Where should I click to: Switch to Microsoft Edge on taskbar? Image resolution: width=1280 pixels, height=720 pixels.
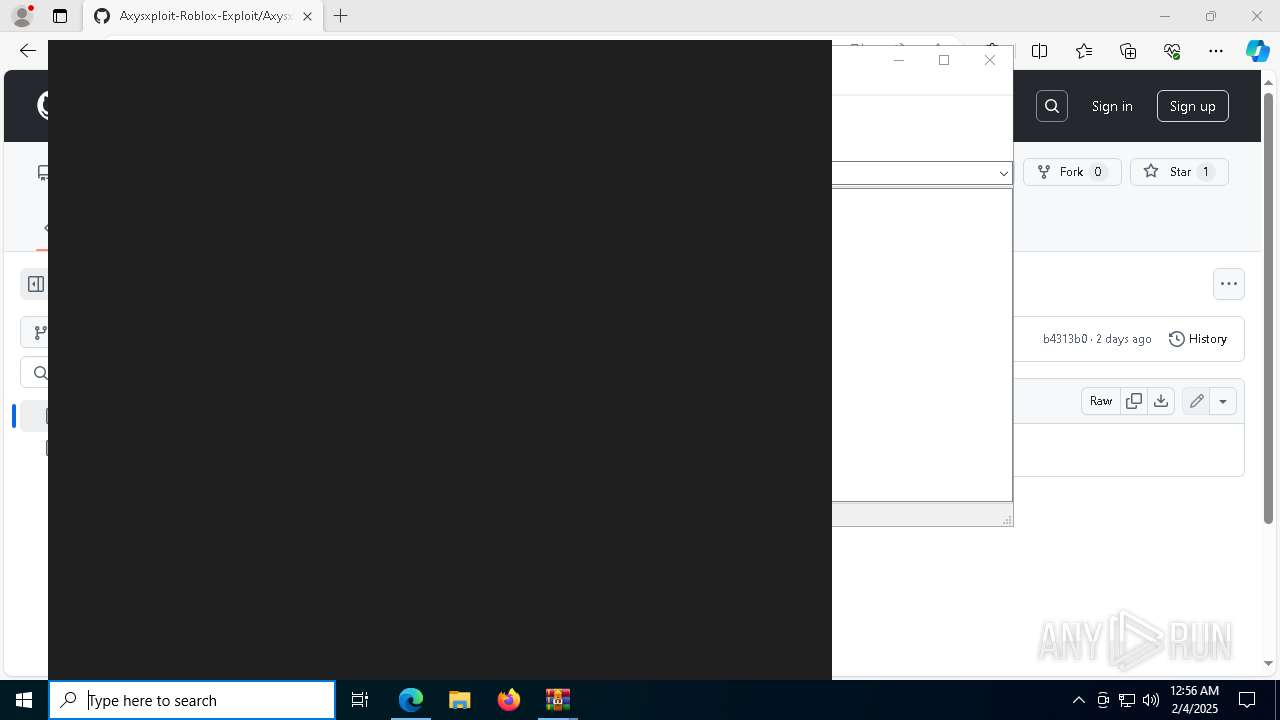tap(411, 700)
